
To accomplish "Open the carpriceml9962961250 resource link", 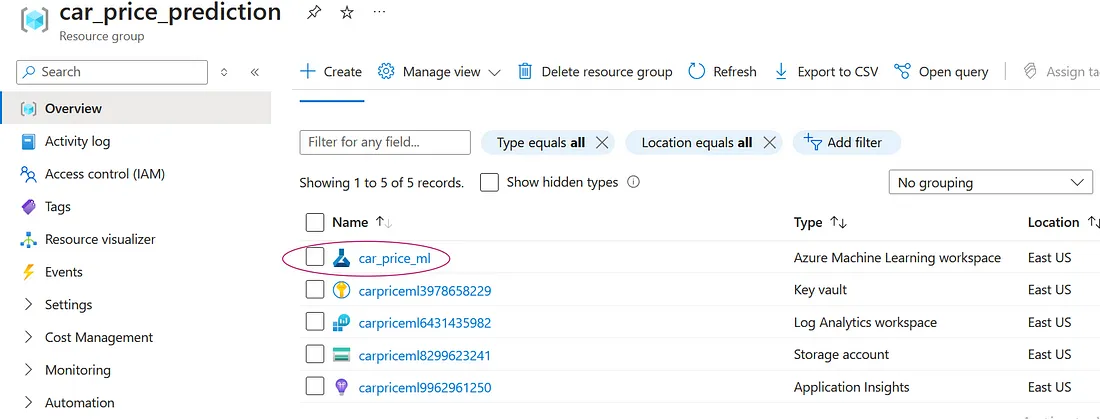I will coord(424,387).
